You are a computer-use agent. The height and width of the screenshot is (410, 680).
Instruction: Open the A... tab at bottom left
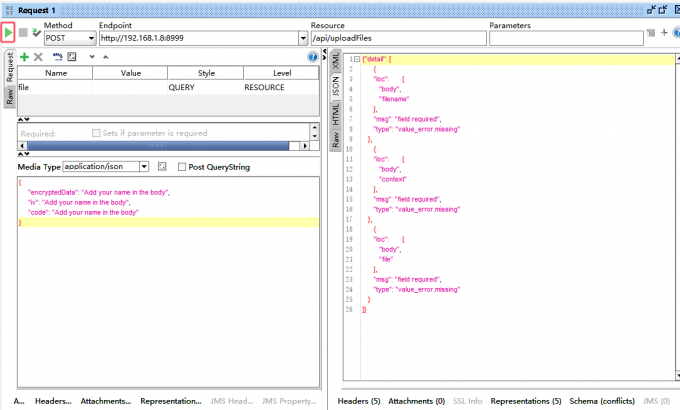tap(19, 401)
